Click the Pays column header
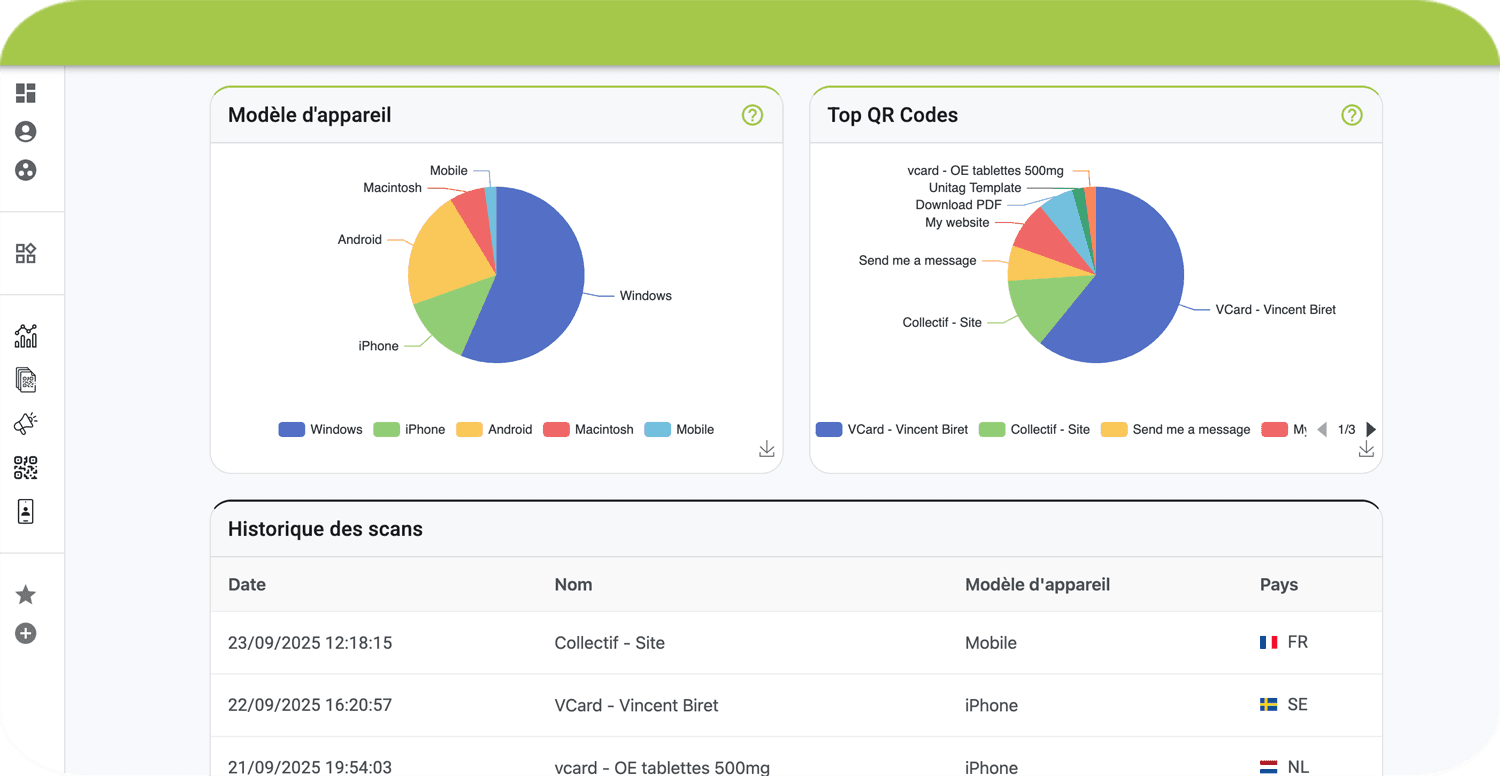The height and width of the screenshot is (776, 1500). tap(1278, 584)
